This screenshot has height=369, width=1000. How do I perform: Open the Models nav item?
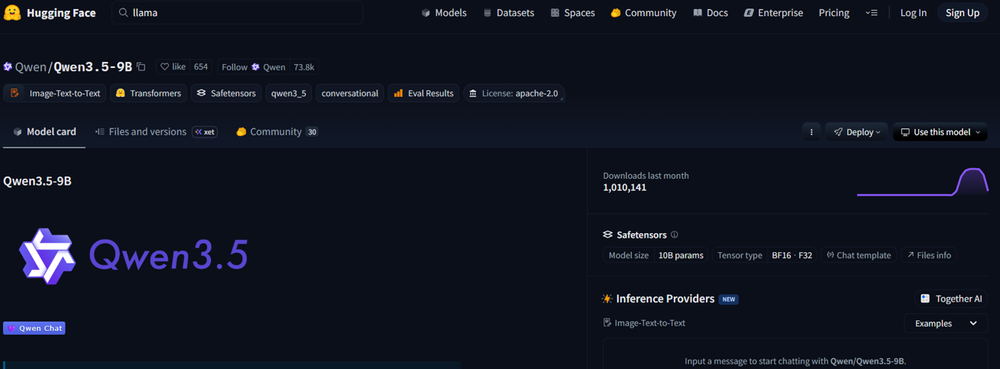[x=444, y=13]
